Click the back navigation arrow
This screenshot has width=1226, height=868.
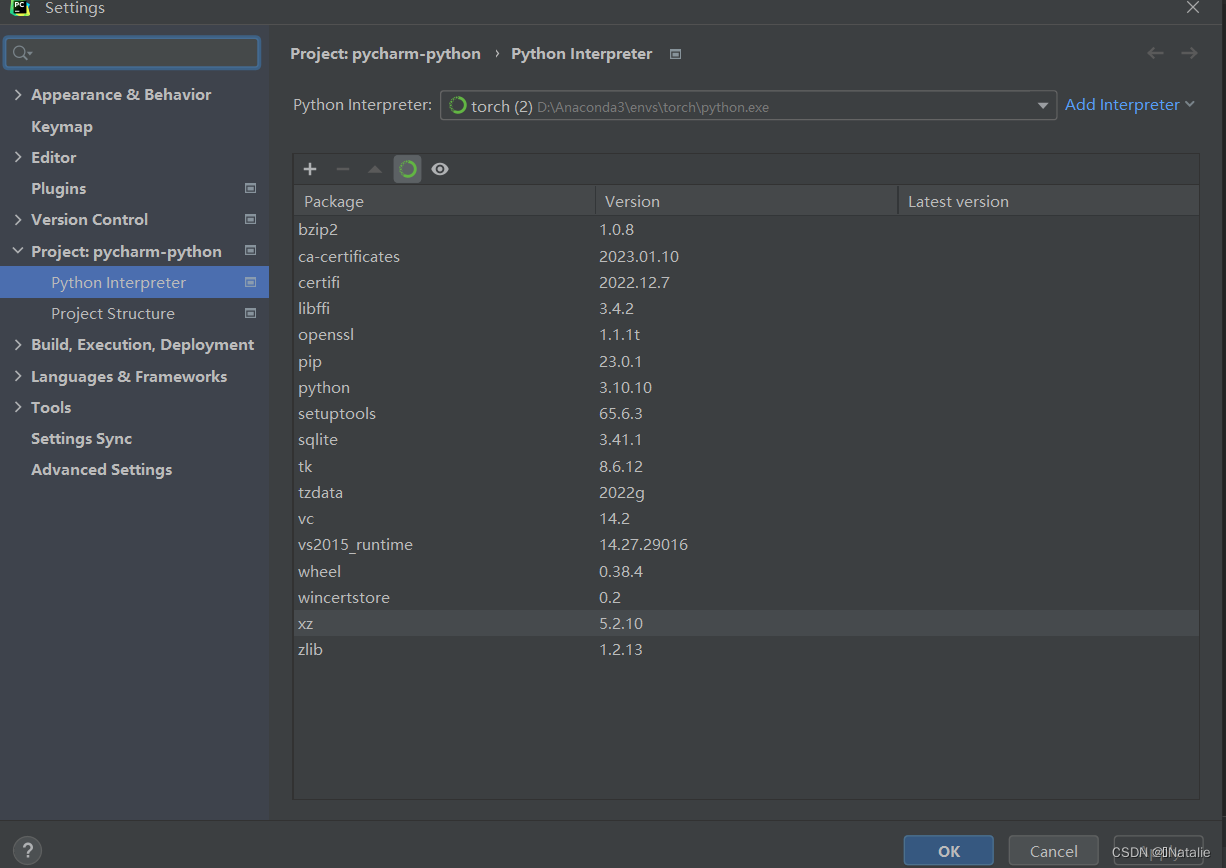pyautogui.click(x=1155, y=53)
